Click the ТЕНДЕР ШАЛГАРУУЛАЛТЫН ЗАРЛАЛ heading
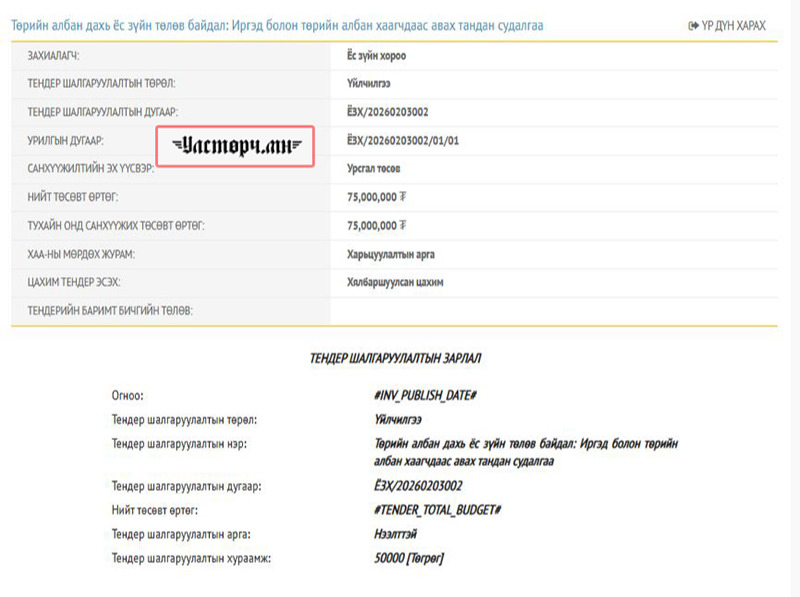 pyautogui.click(x=400, y=357)
